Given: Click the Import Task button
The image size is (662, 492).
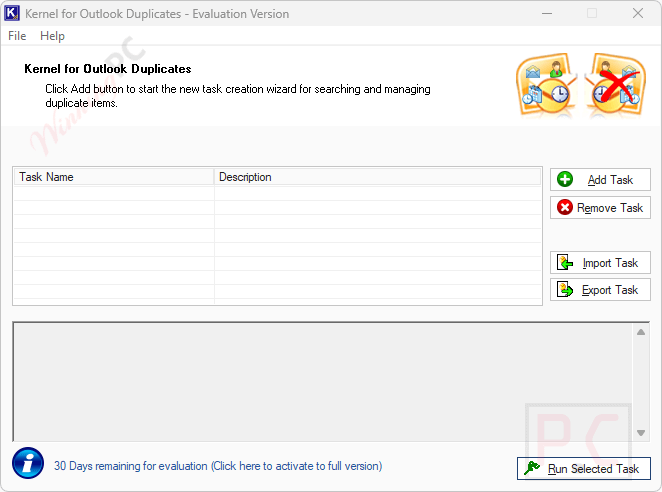Looking at the screenshot, I should [600, 263].
